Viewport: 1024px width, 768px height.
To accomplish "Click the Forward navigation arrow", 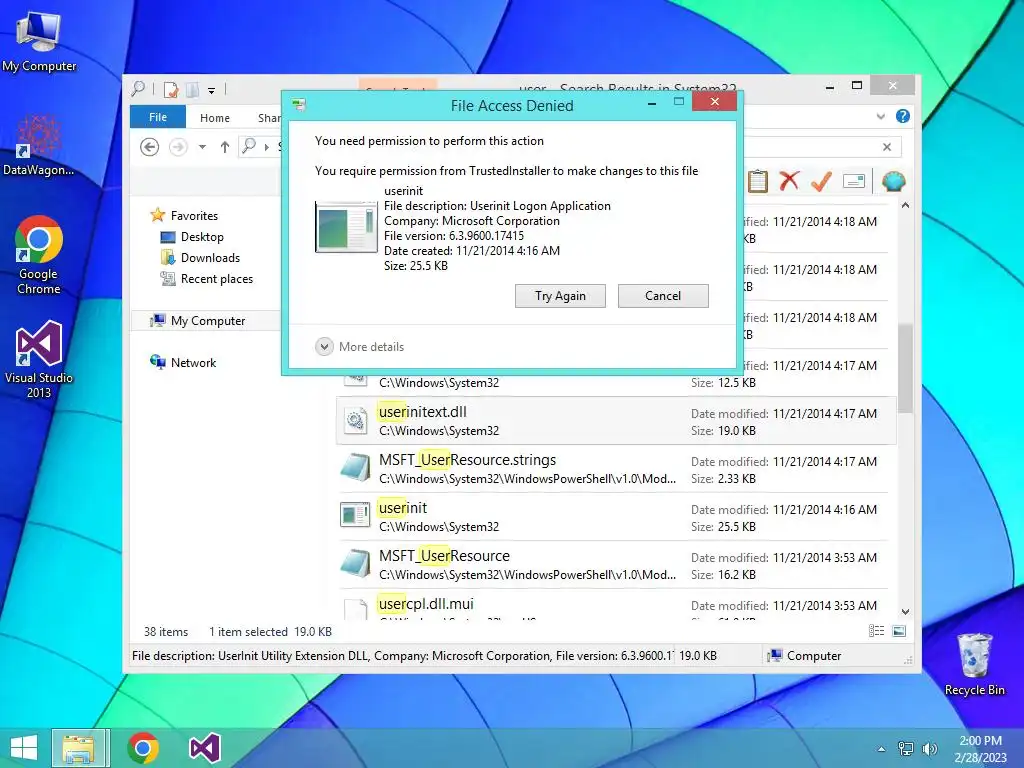I will [x=178, y=147].
